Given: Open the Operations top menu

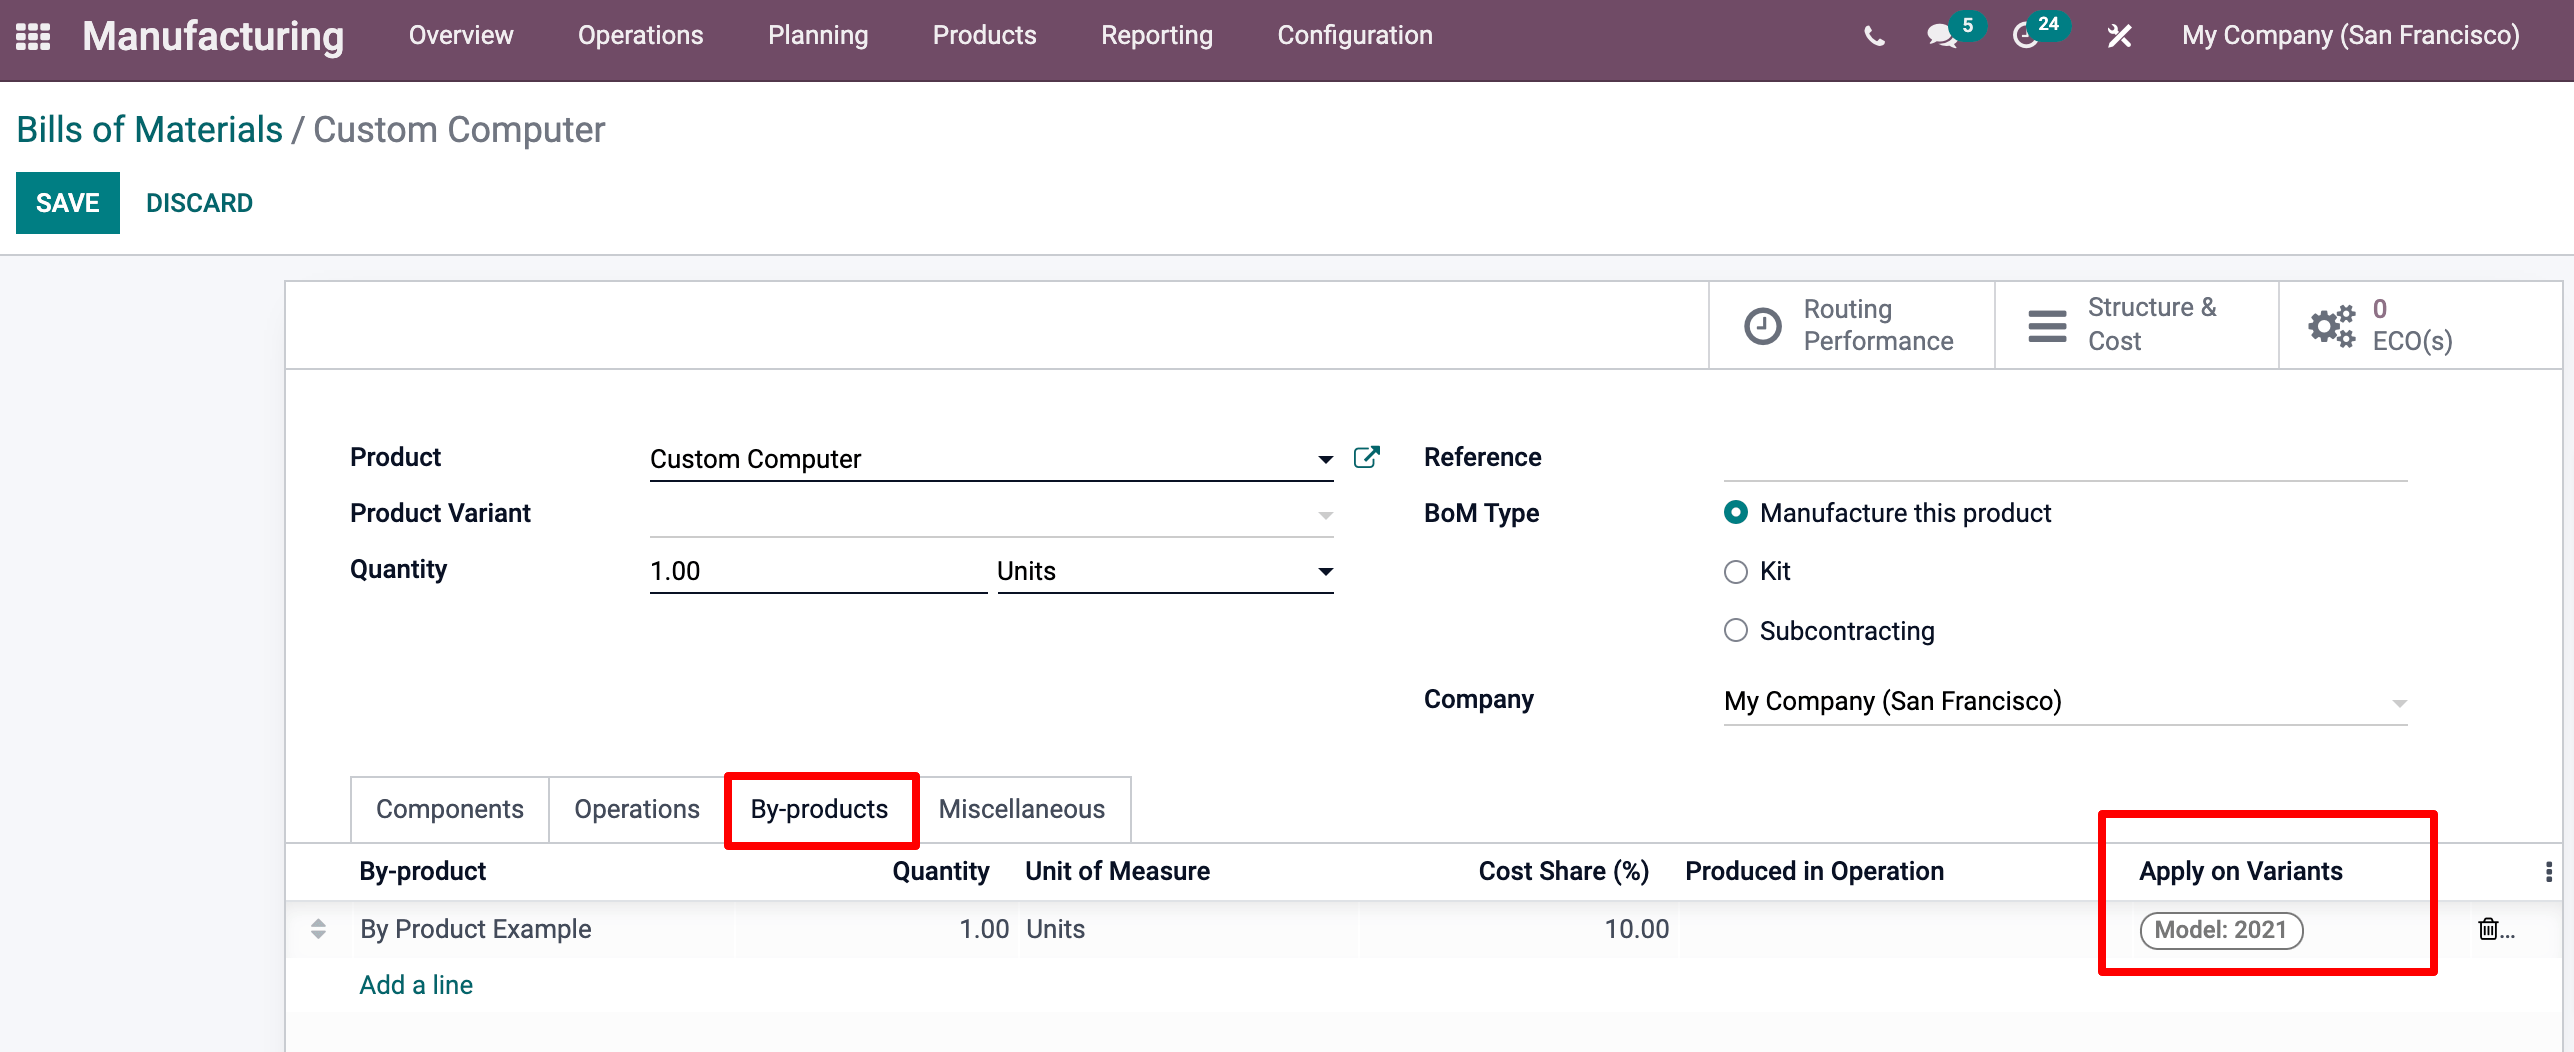Looking at the screenshot, I should coord(641,36).
